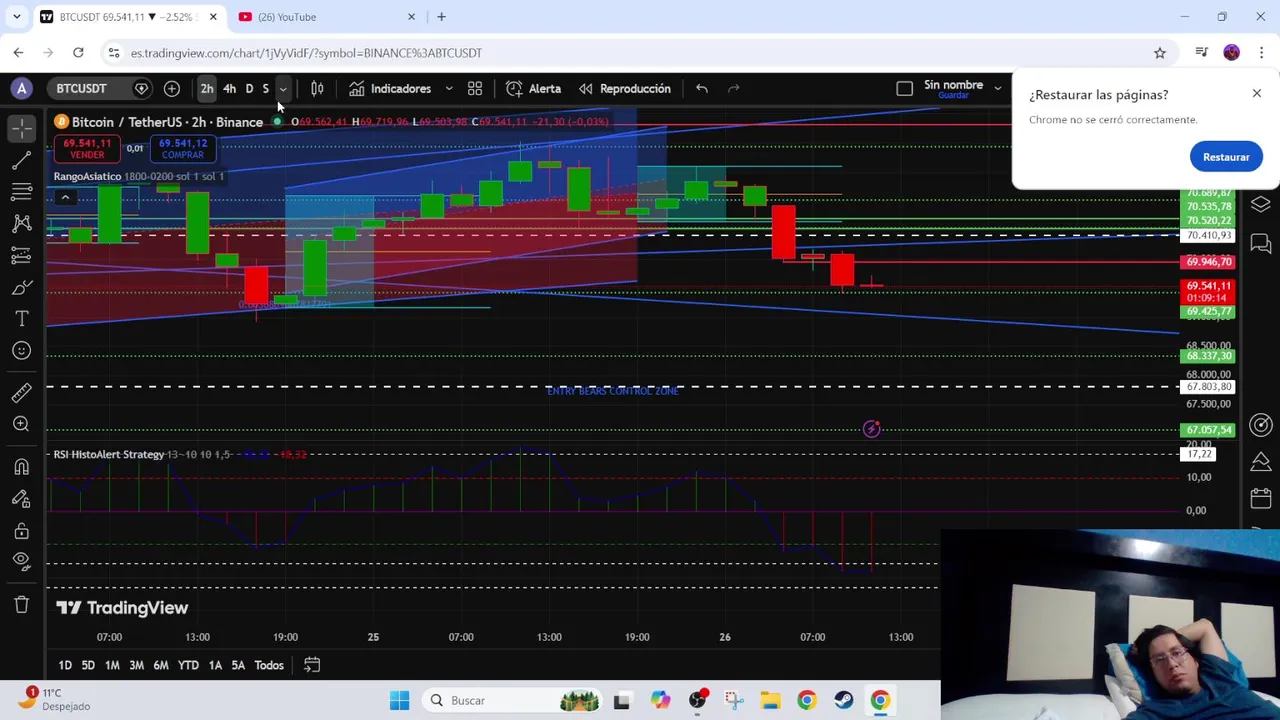Click the compare or add symbol plus icon

coord(172,88)
